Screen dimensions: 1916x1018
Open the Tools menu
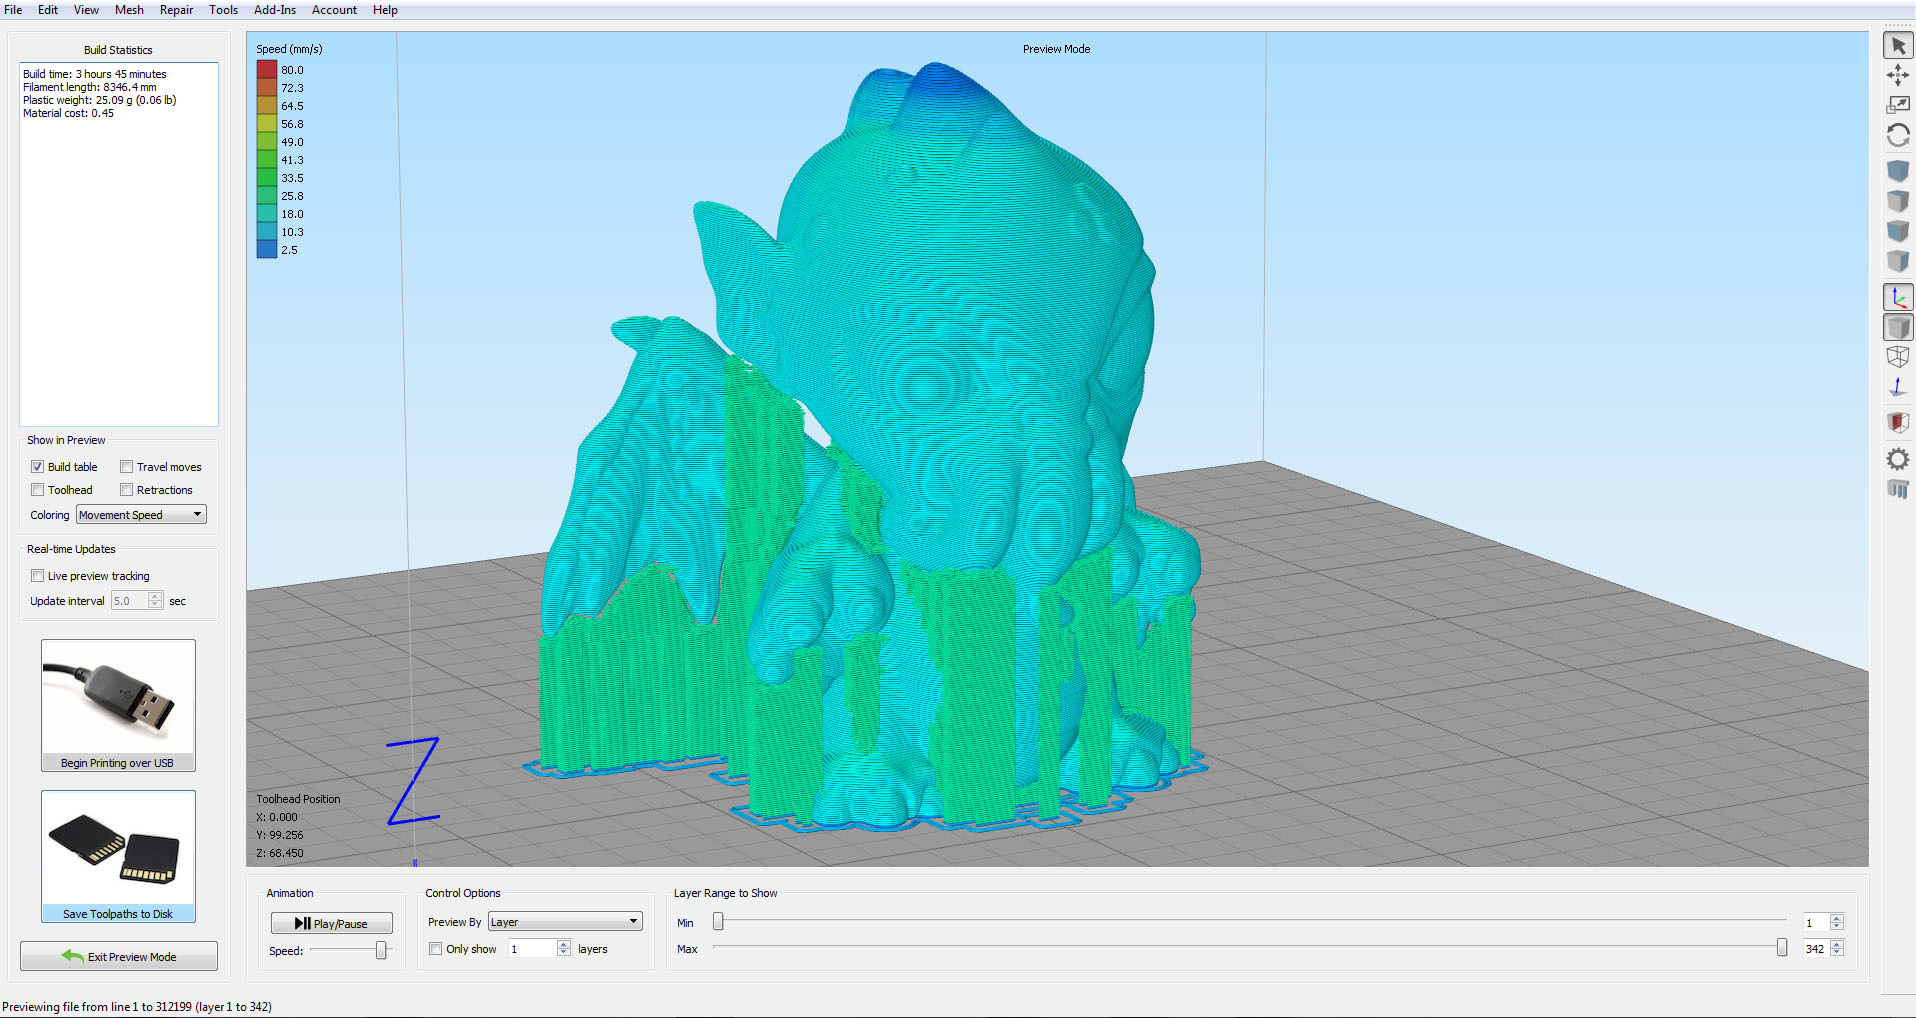pos(223,10)
